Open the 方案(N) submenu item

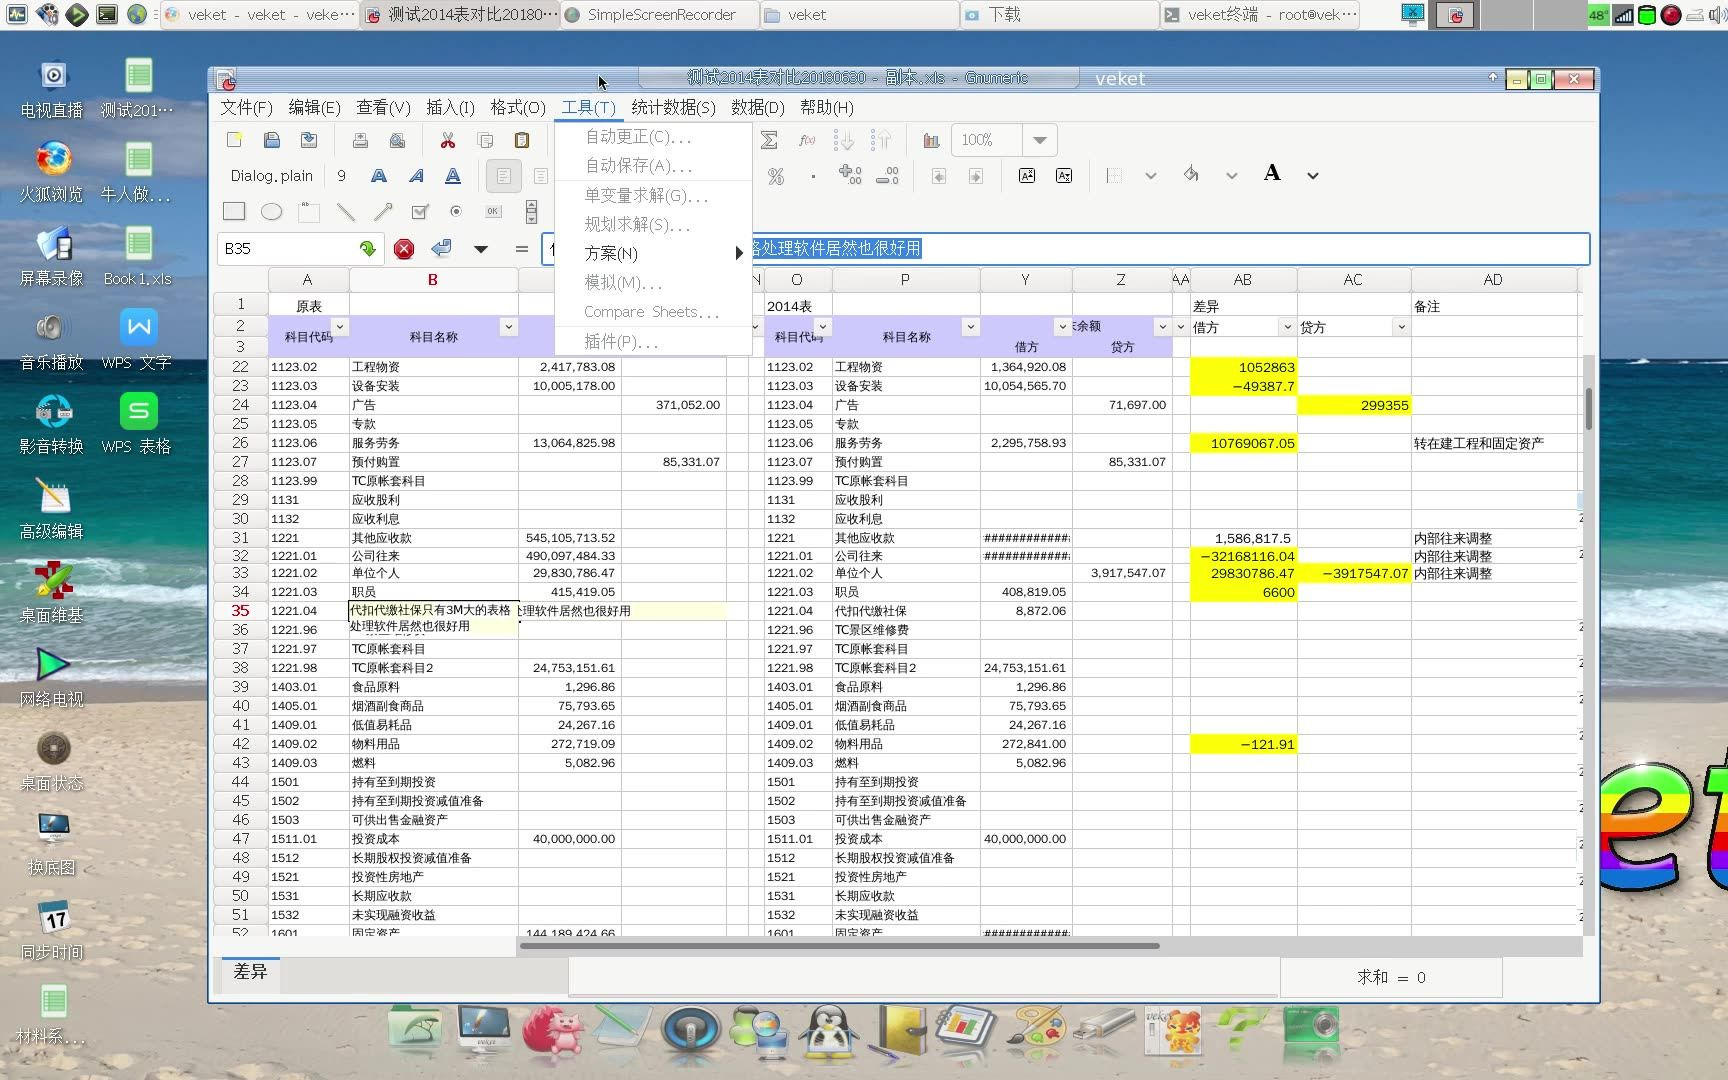[x=653, y=253]
